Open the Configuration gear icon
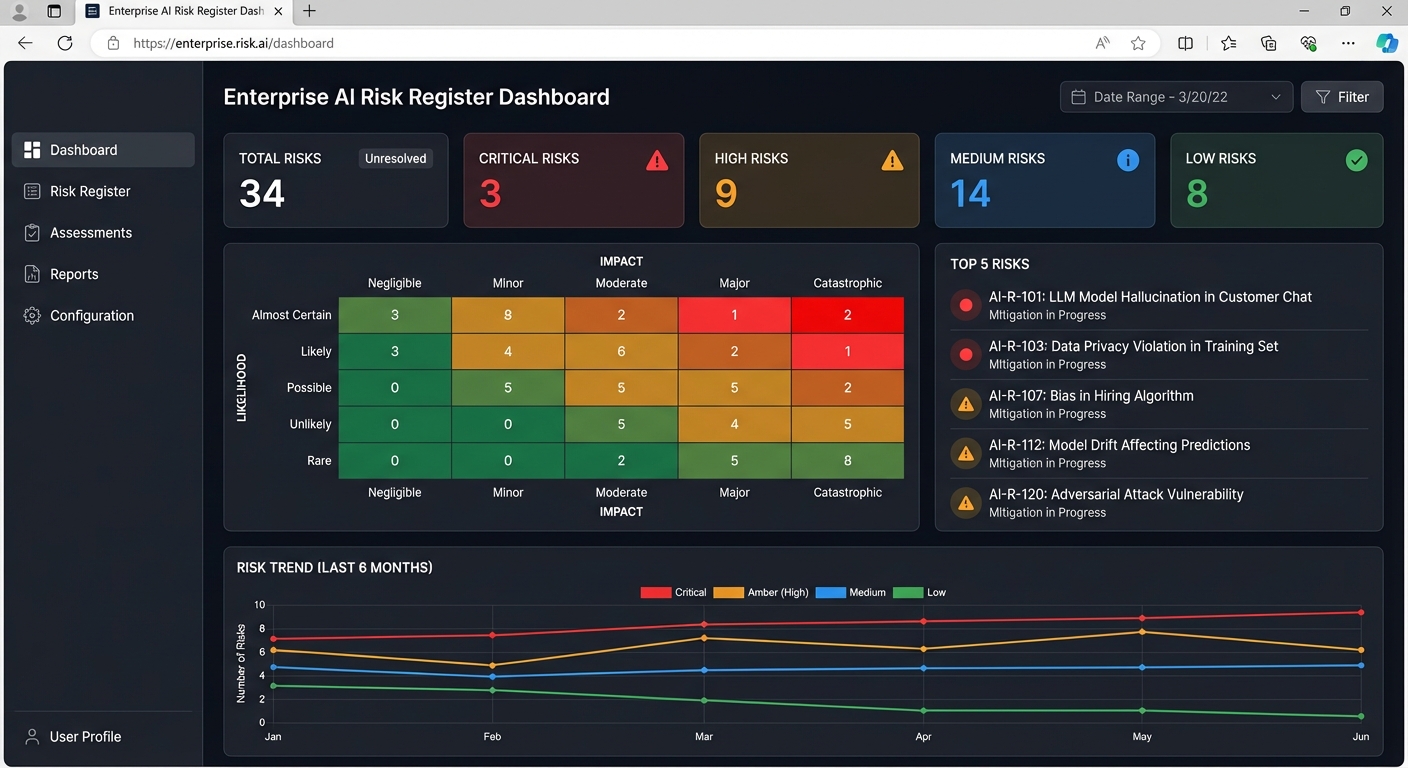The image size is (1408, 768). pyautogui.click(x=31, y=315)
